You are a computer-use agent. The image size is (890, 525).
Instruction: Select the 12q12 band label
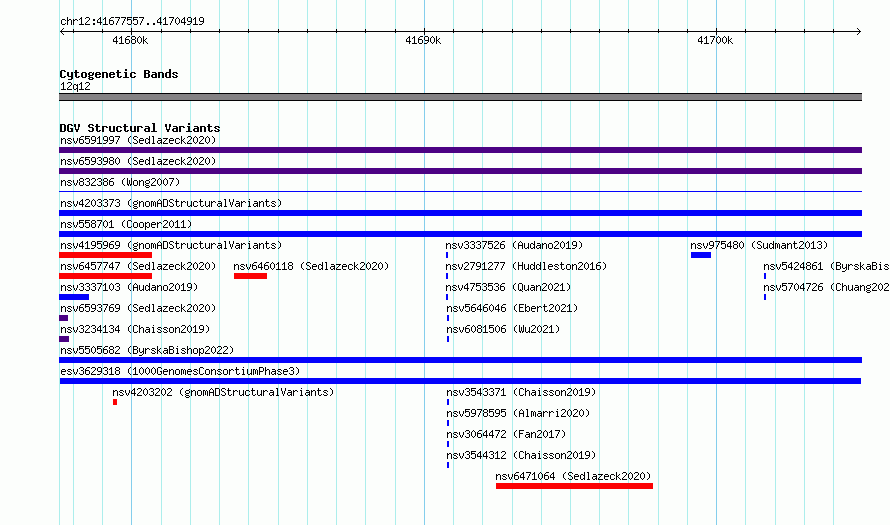click(75, 86)
